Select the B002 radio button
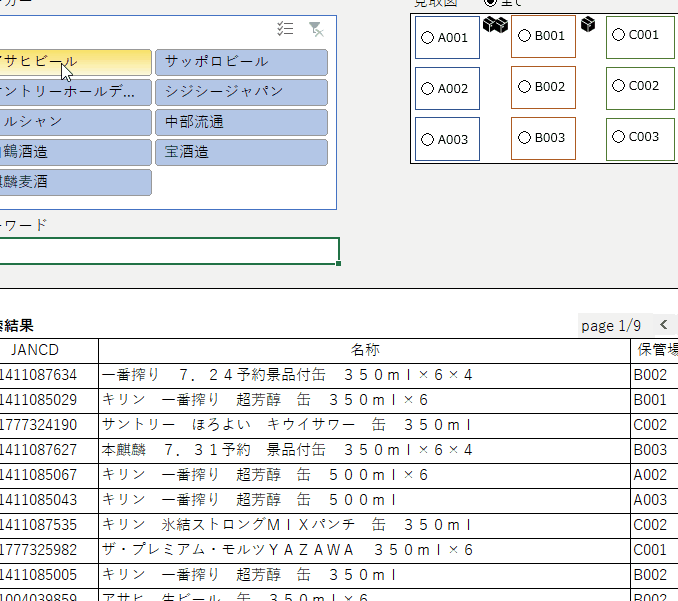This screenshot has height=601, width=678. click(x=524, y=86)
